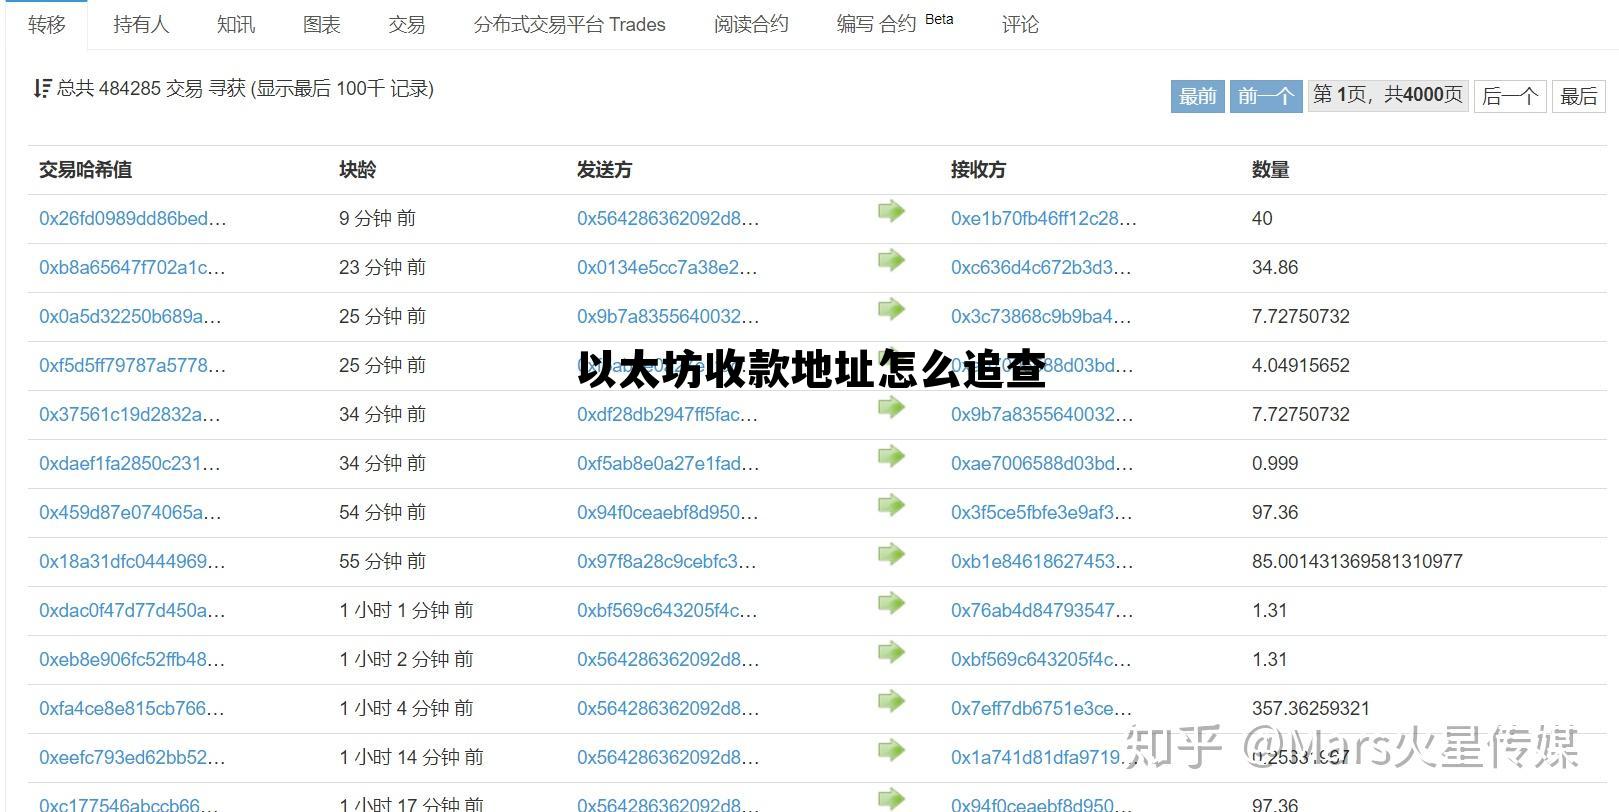Open sender address 0x0134e5cc7a38e2…

(667, 267)
